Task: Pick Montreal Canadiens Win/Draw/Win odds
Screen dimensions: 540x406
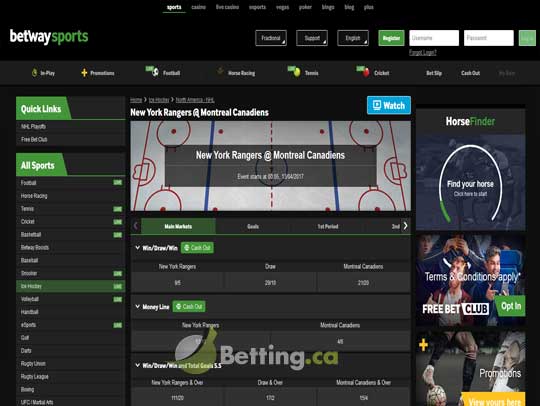Action: pyautogui.click(x=363, y=282)
